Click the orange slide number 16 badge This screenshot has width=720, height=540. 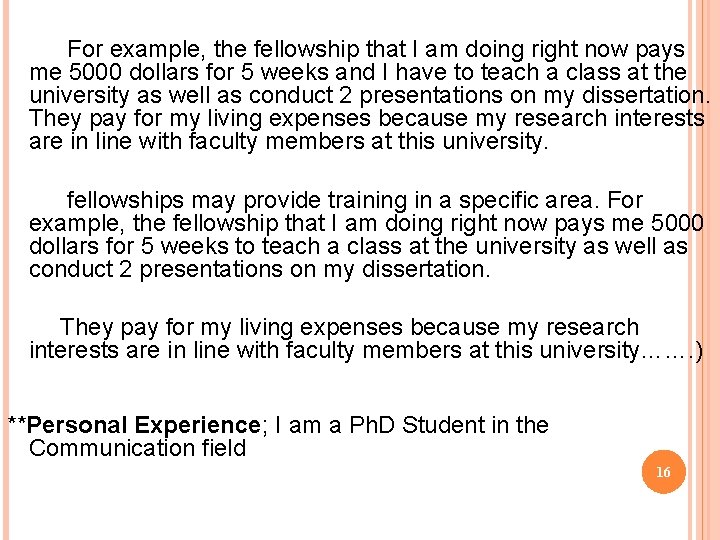tap(664, 472)
